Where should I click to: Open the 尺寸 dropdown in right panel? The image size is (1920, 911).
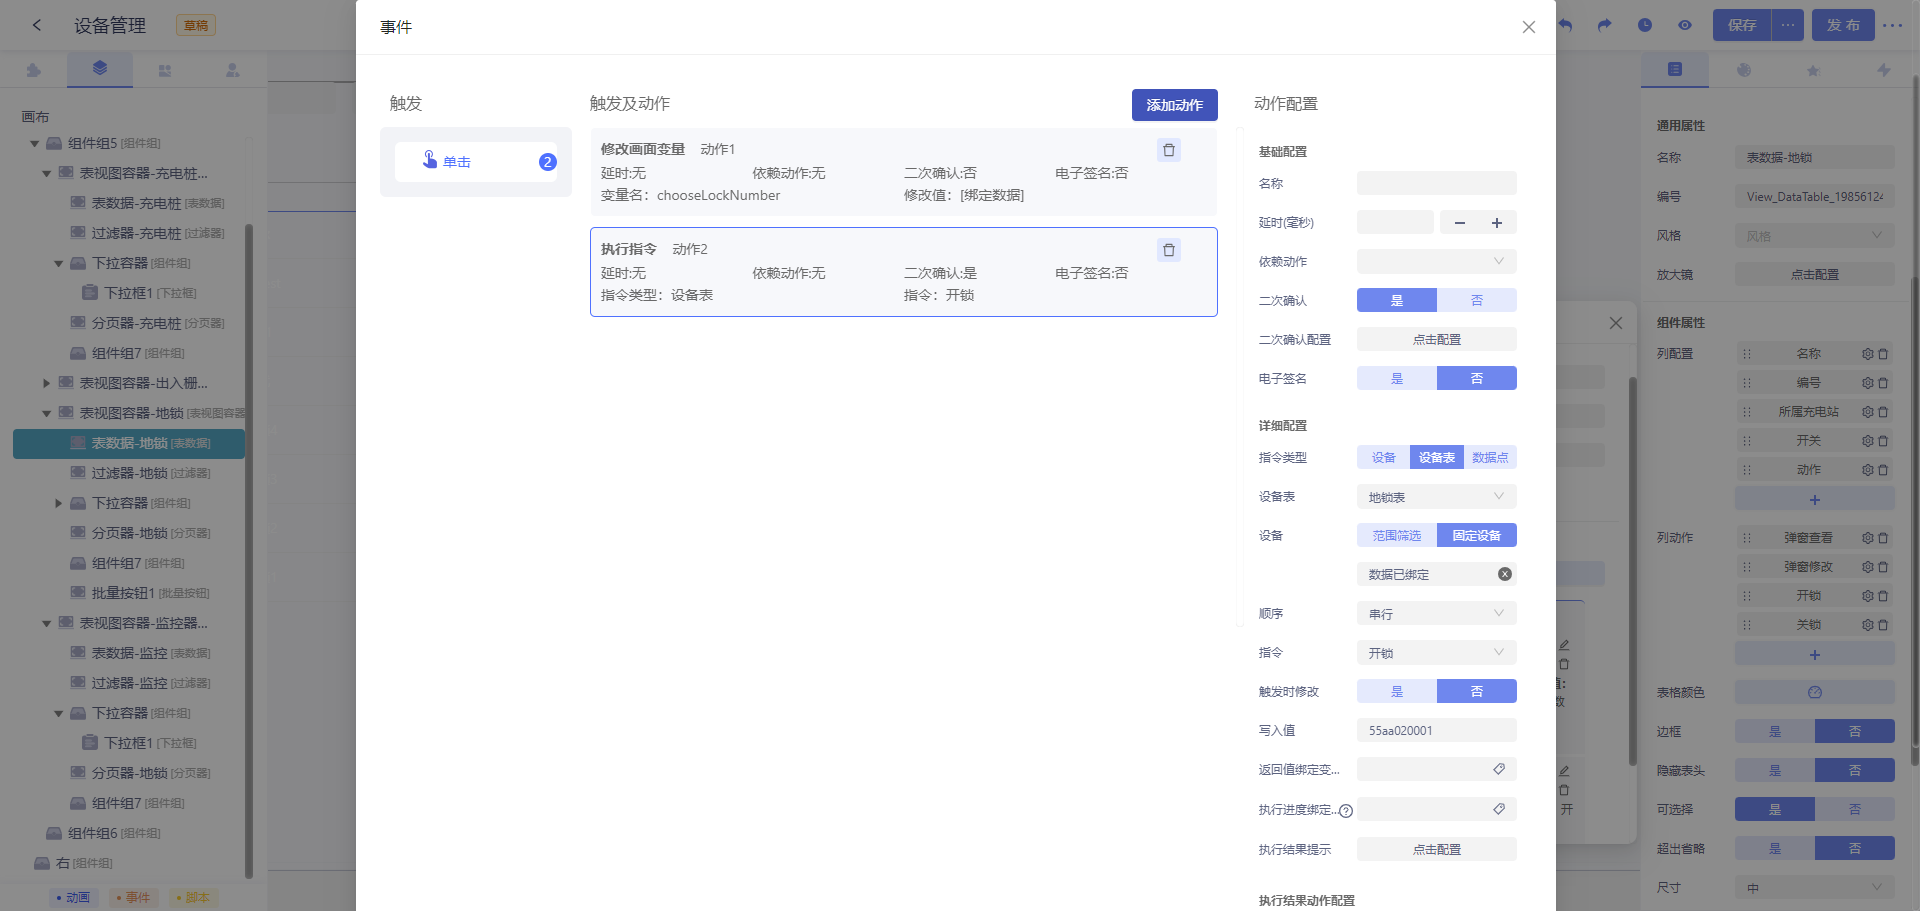pos(1815,887)
